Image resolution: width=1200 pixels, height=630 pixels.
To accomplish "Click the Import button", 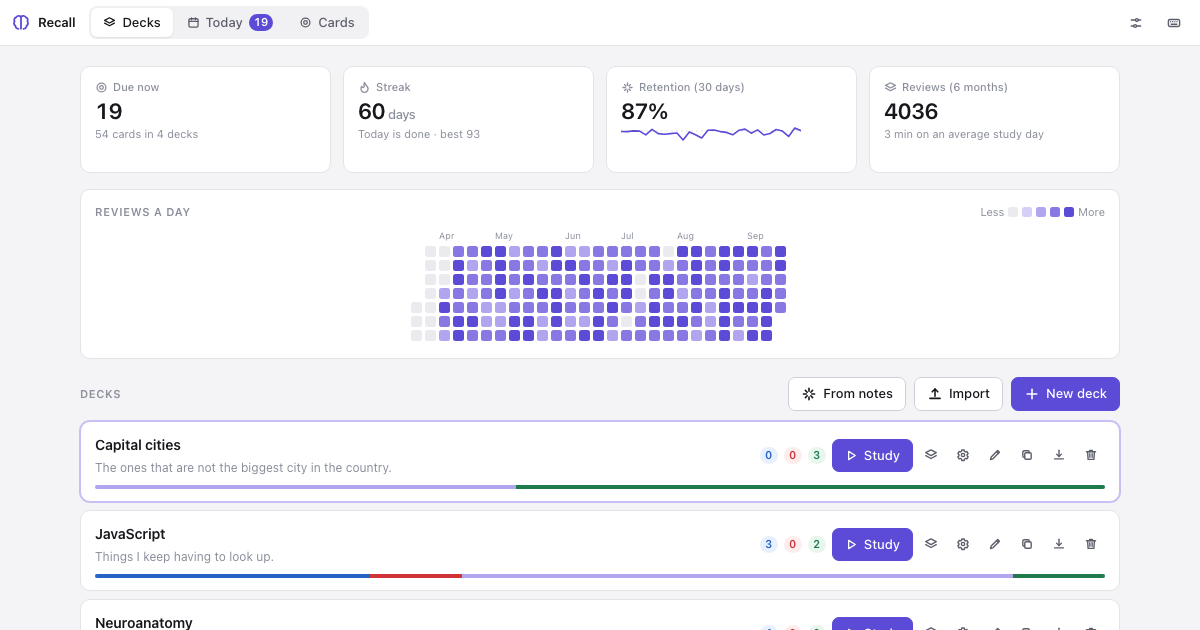I will 959,394.
